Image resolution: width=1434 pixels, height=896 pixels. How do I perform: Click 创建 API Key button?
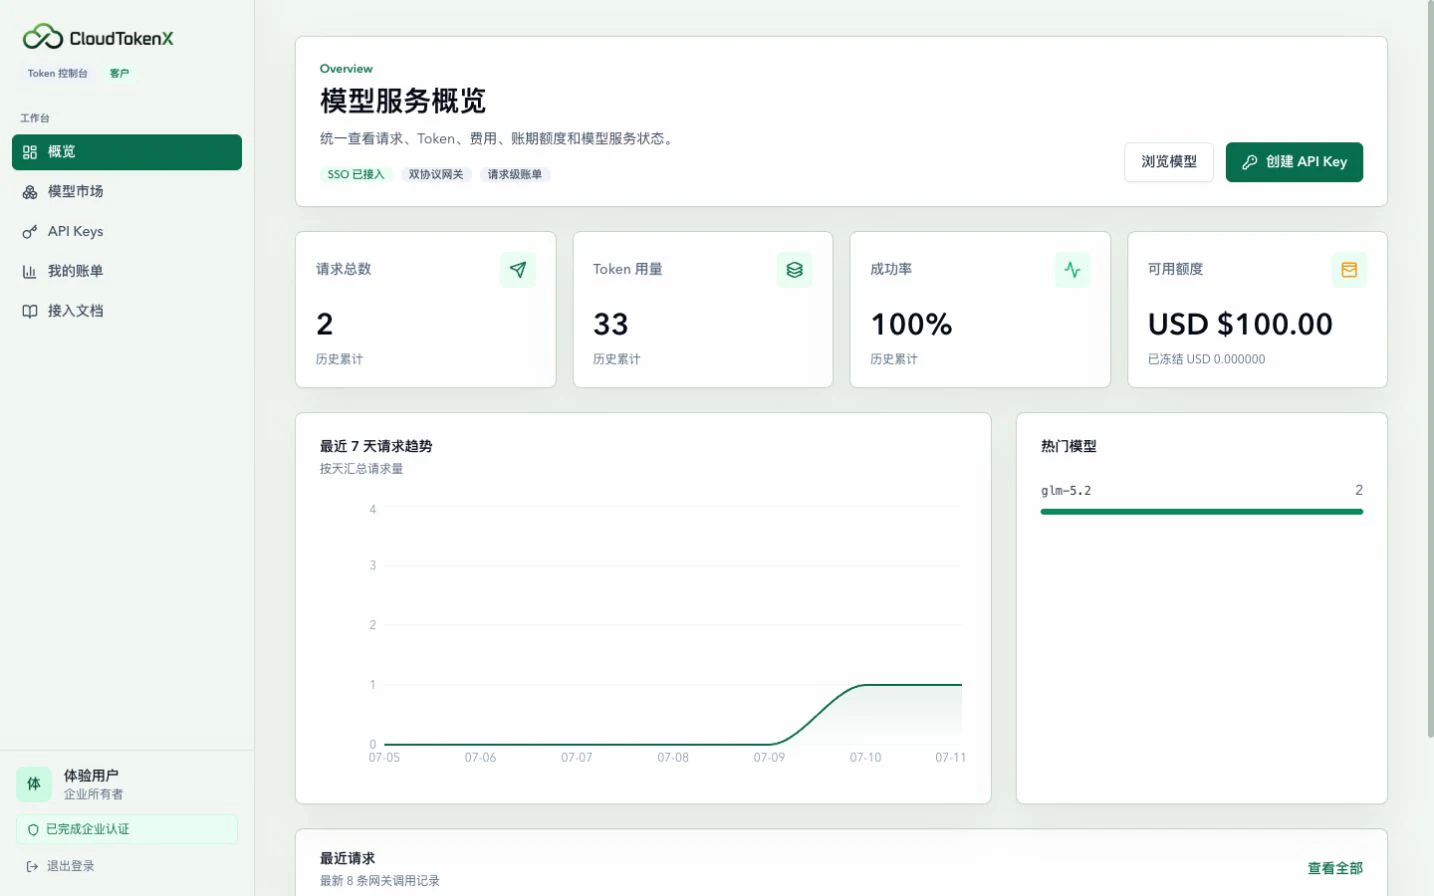pyautogui.click(x=1294, y=162)
